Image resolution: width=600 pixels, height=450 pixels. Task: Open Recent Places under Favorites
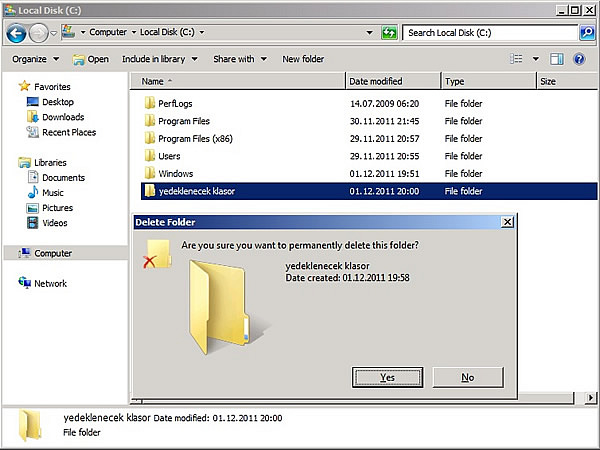pos(69,132)
